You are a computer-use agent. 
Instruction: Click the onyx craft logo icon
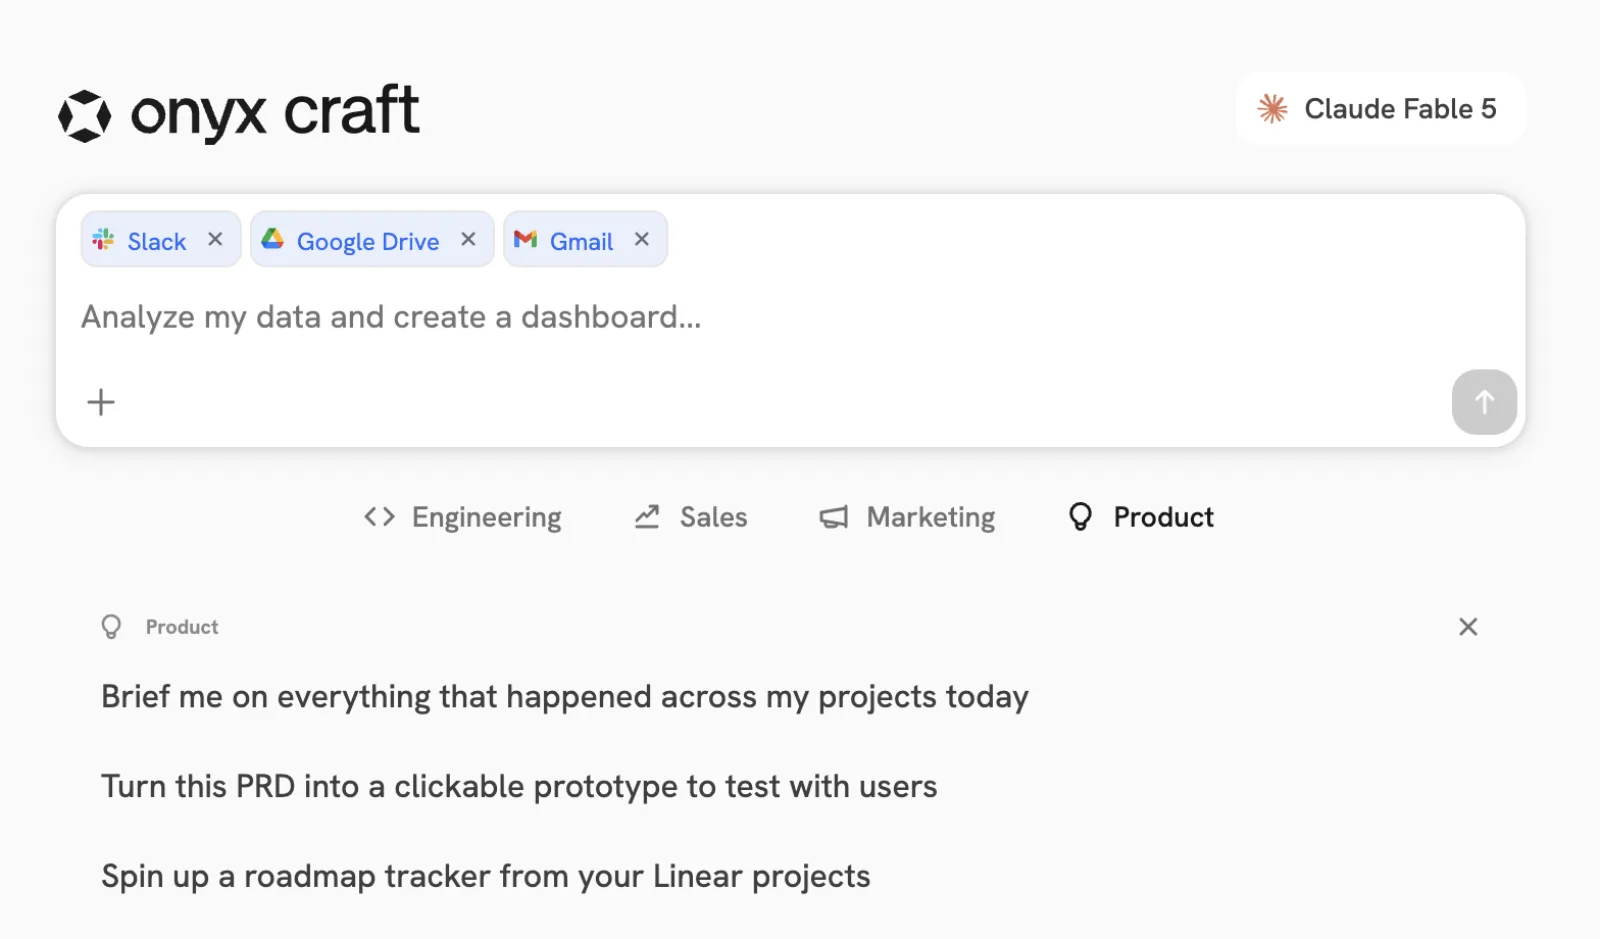[x=85, y=116]
